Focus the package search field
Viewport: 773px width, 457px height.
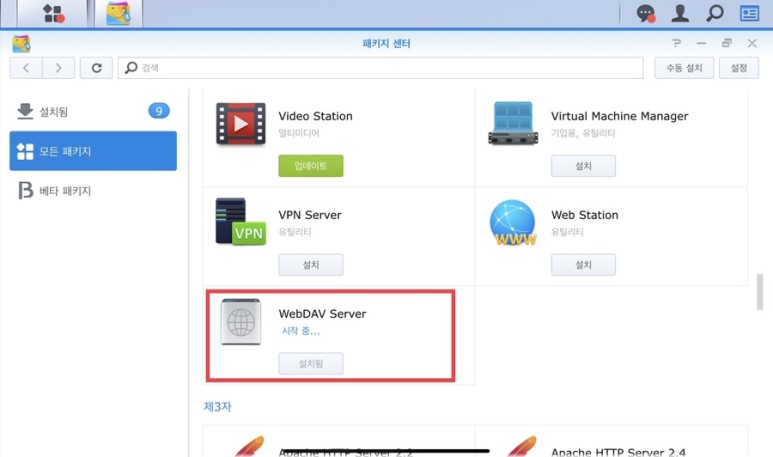380,68
